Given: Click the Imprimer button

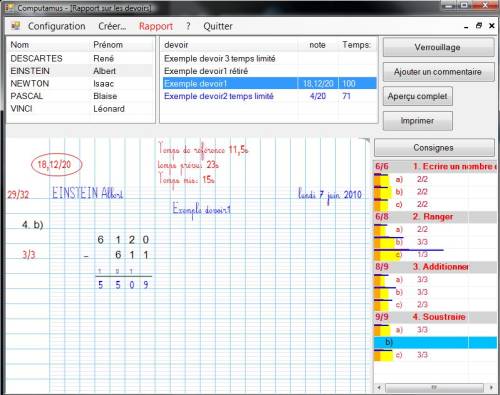Looking at the screenshot, I should (417, 121).
